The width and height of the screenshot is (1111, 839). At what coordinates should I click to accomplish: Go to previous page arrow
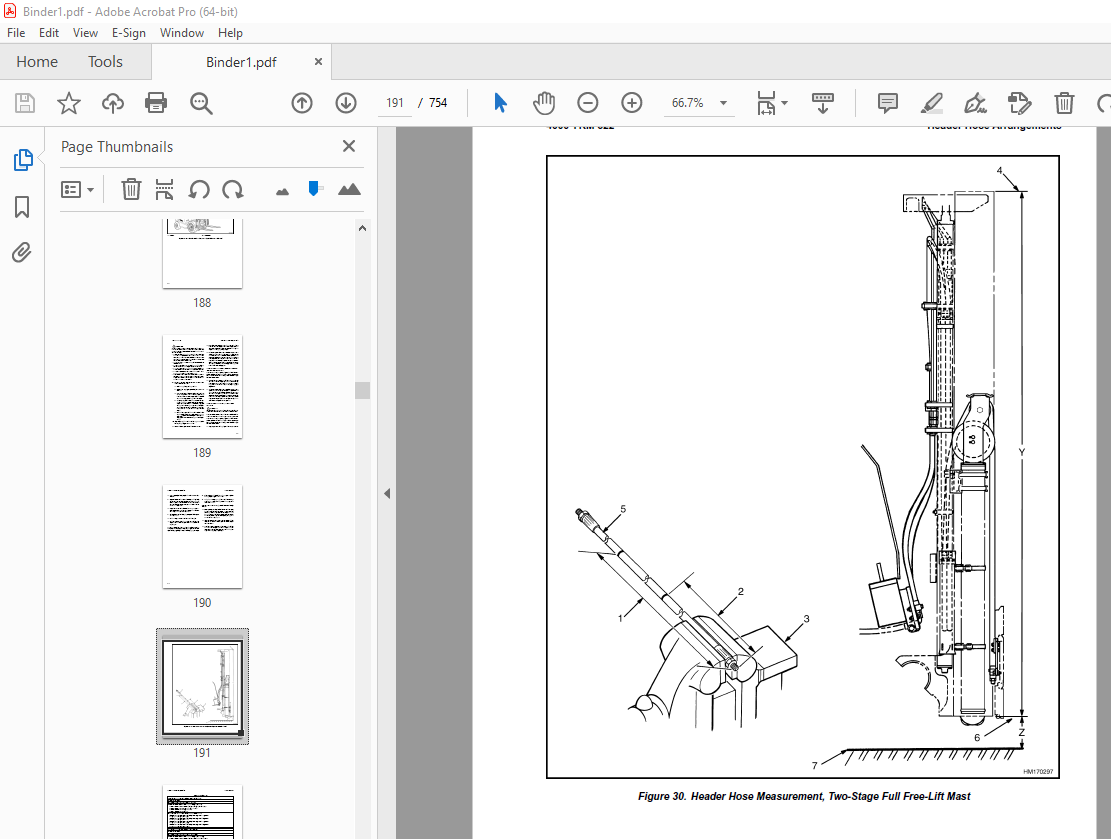(302, 103)
